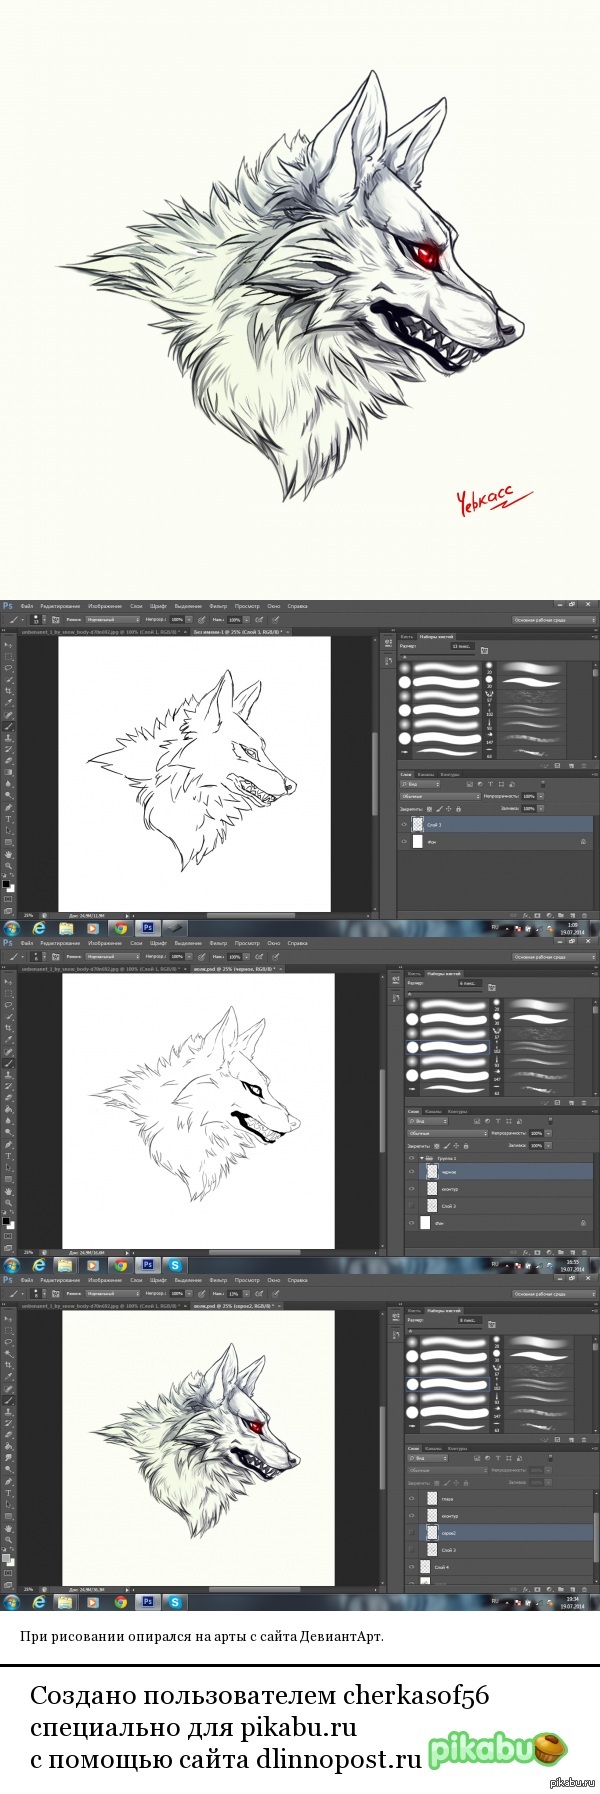Switch to 'Каналы' tab in the bottom Photoshop window
This screenshot has width=600, height=1794.
click(x=433, y=1447)
